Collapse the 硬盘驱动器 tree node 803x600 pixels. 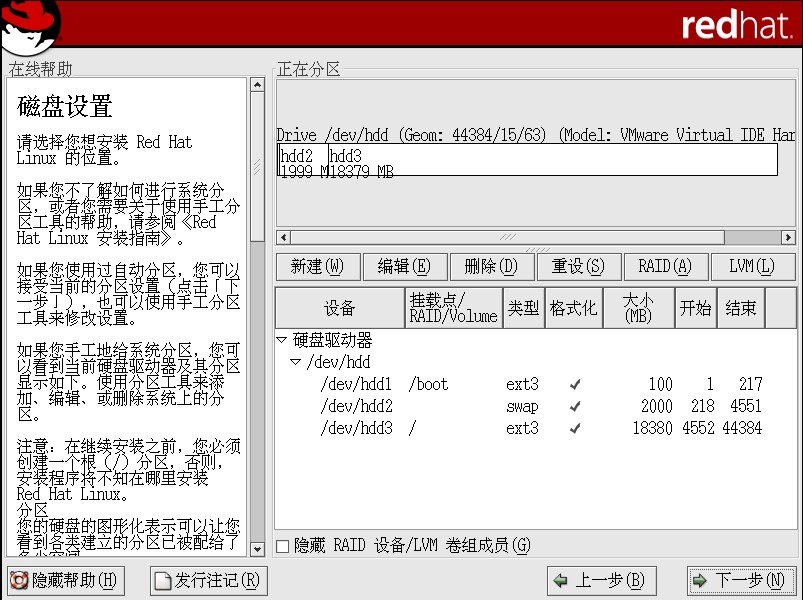tap(281, 339)
